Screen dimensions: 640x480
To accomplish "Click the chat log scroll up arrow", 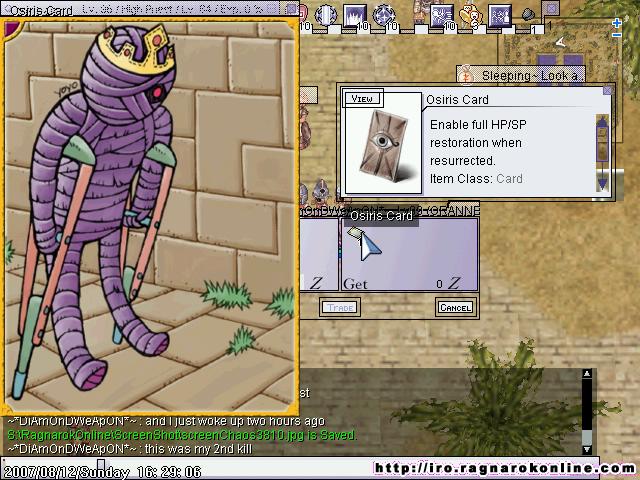I will tap(587, 373).
